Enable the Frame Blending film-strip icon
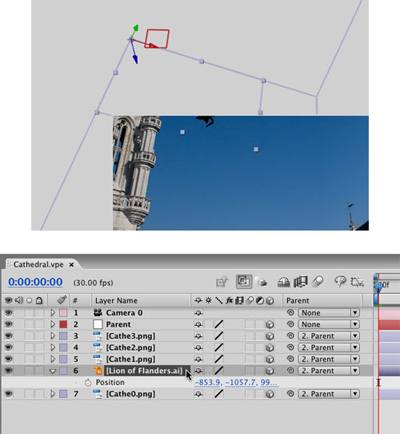Screen dimensions: 400x434 point(300,282)
